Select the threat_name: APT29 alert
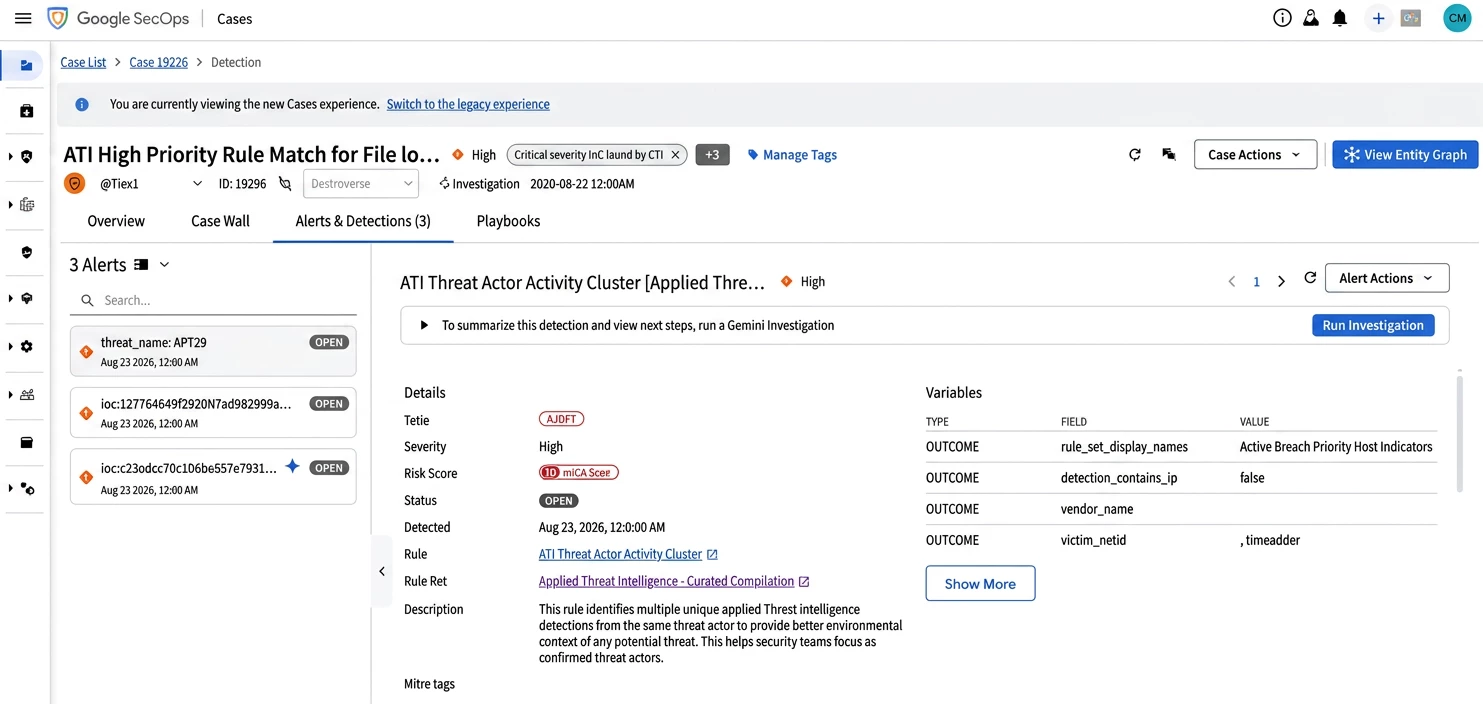Viewport: 1483px width, 704px height. 213,351
